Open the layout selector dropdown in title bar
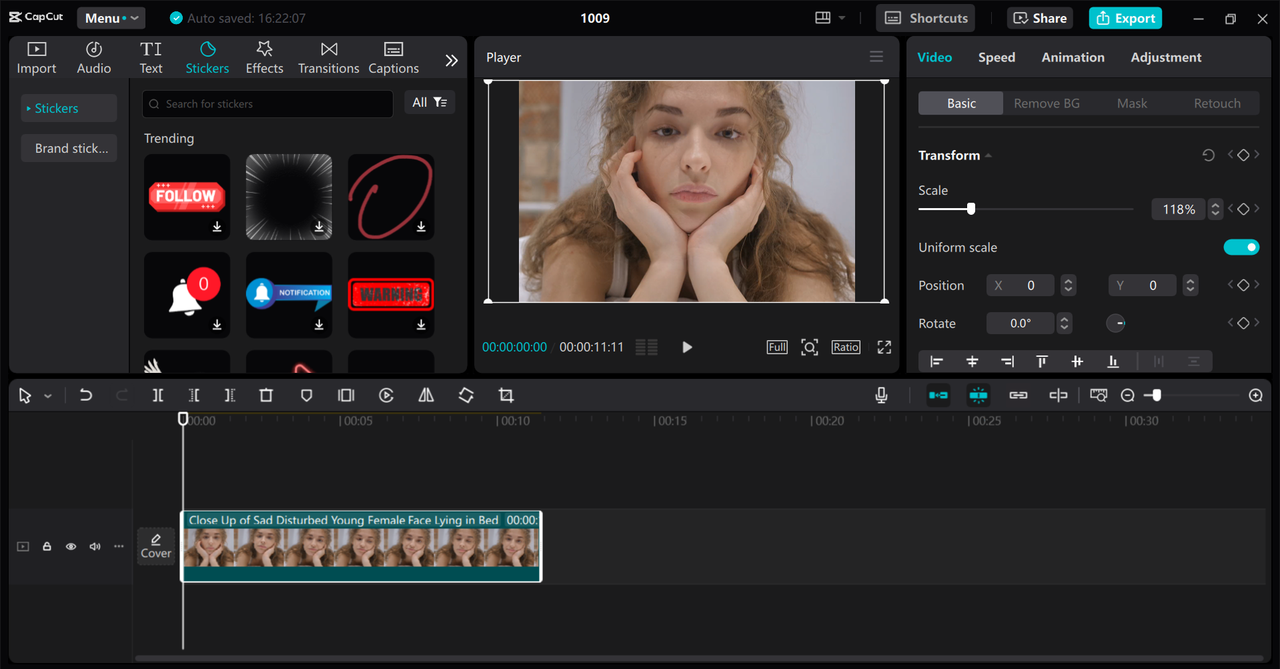Viewport: 1280px width, 669px height. [830, 18]
